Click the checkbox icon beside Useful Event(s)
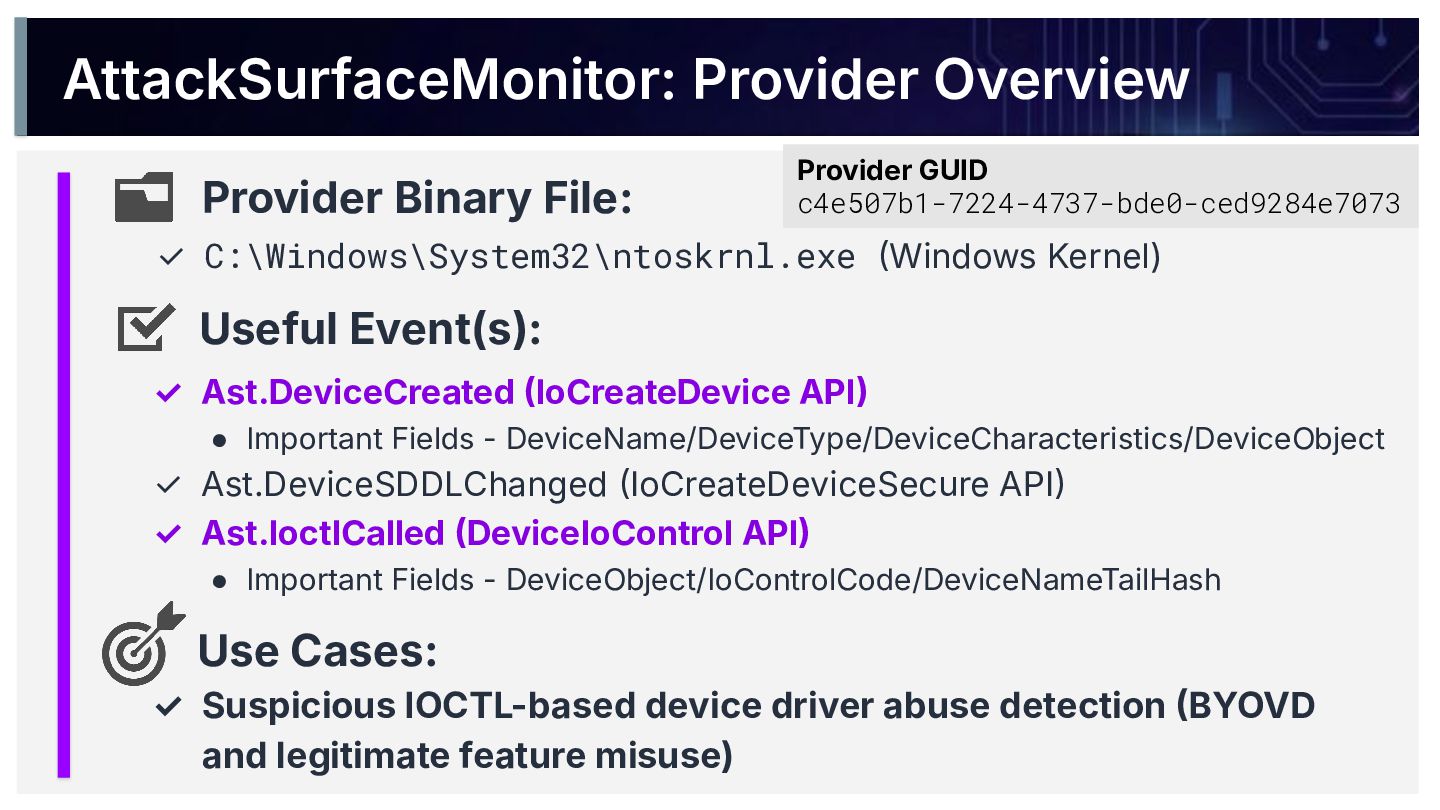1440x810 pixels. pyautogui.click(x=145, y=328)
